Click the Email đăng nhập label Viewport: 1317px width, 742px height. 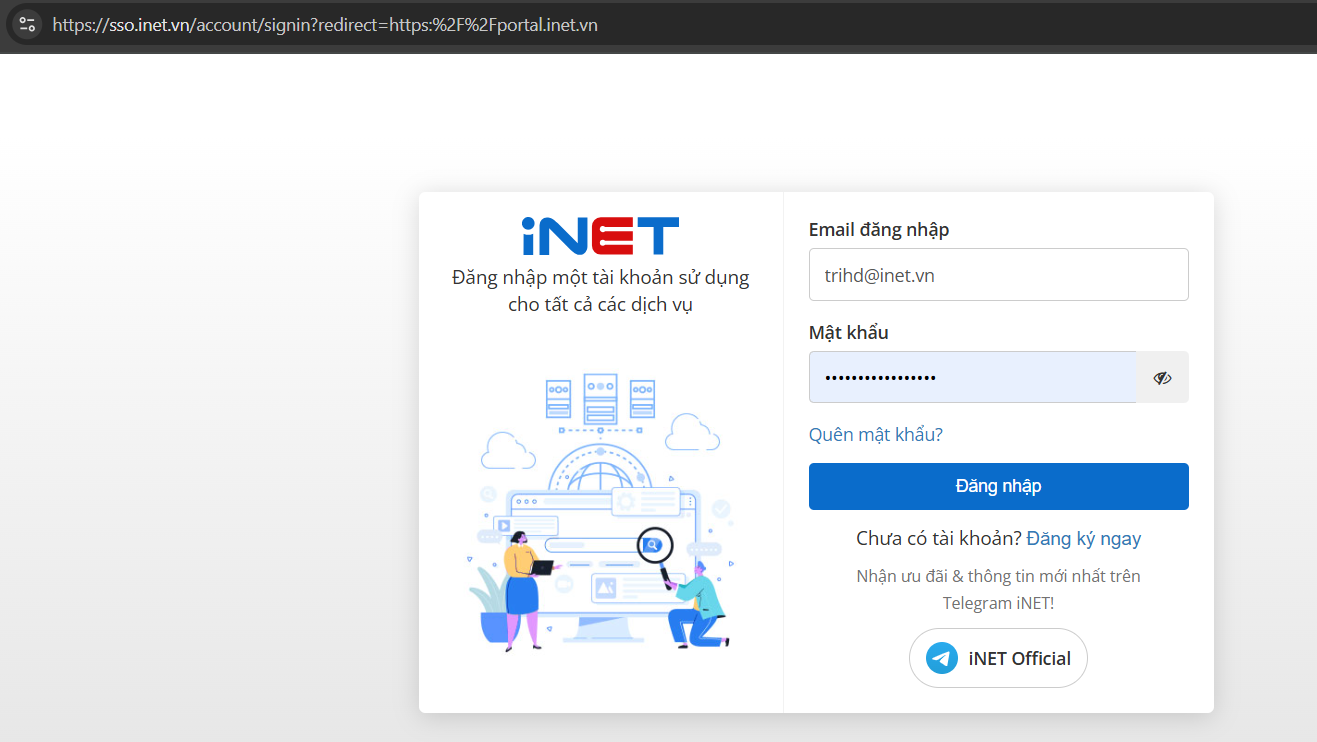click(879, 230)
